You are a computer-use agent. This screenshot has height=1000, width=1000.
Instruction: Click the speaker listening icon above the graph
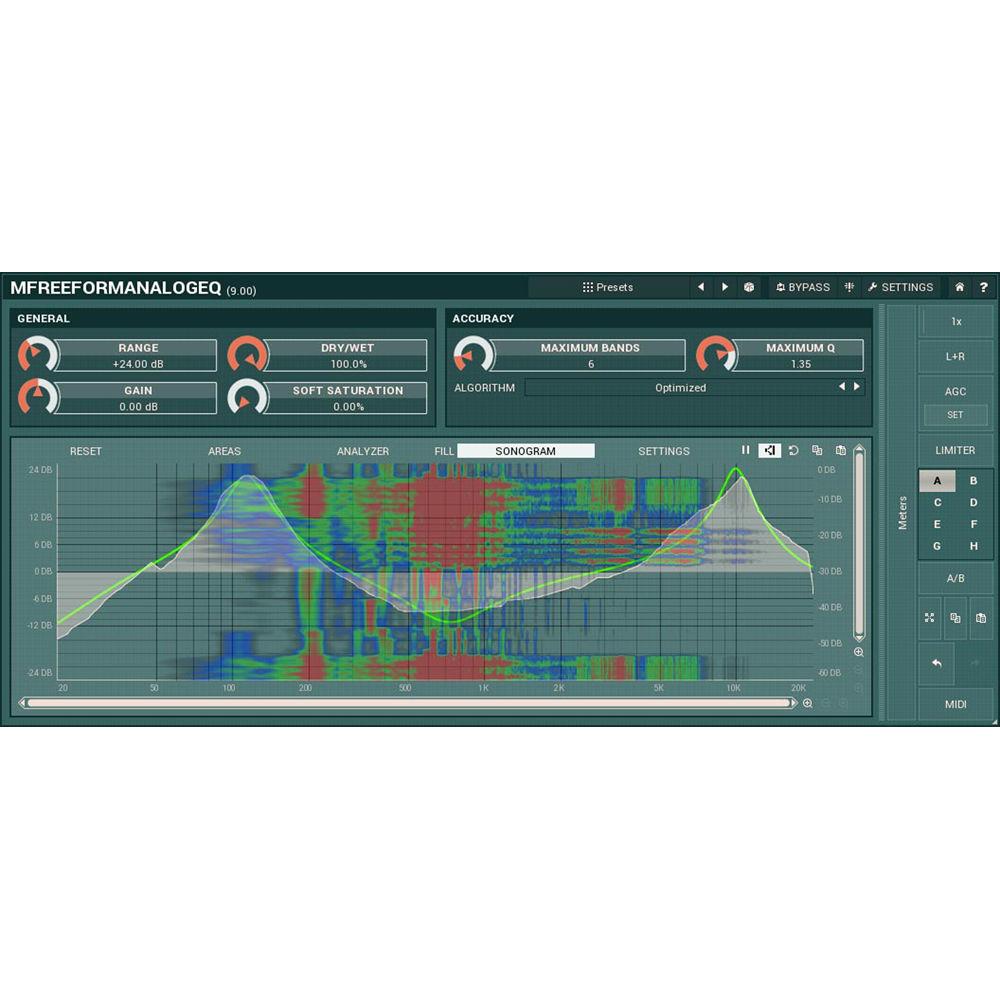[x=769, y=451]
